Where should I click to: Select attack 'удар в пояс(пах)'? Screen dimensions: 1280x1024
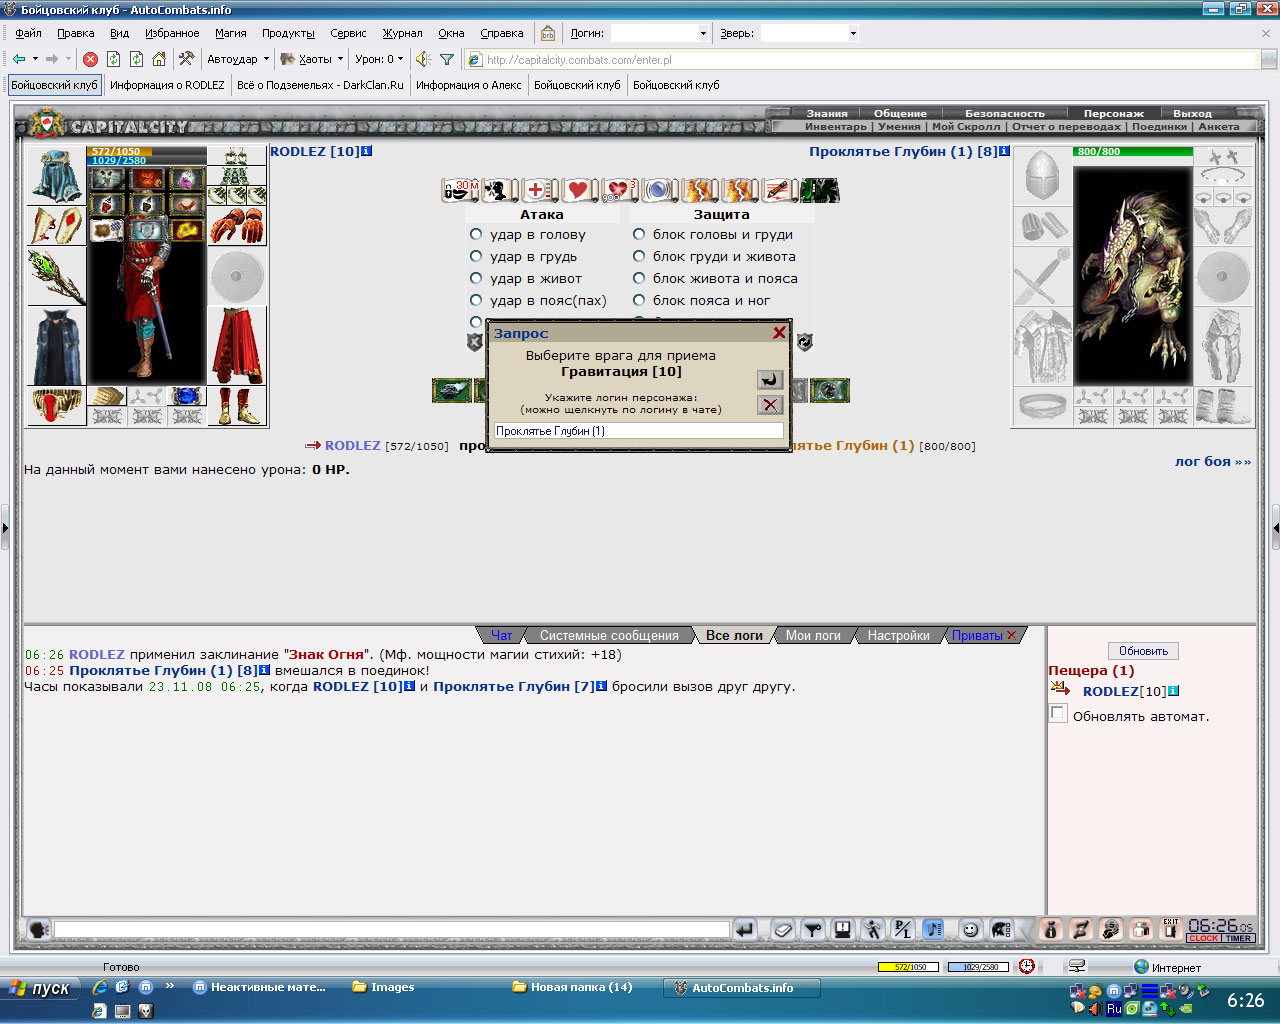[x=476, y=300]
